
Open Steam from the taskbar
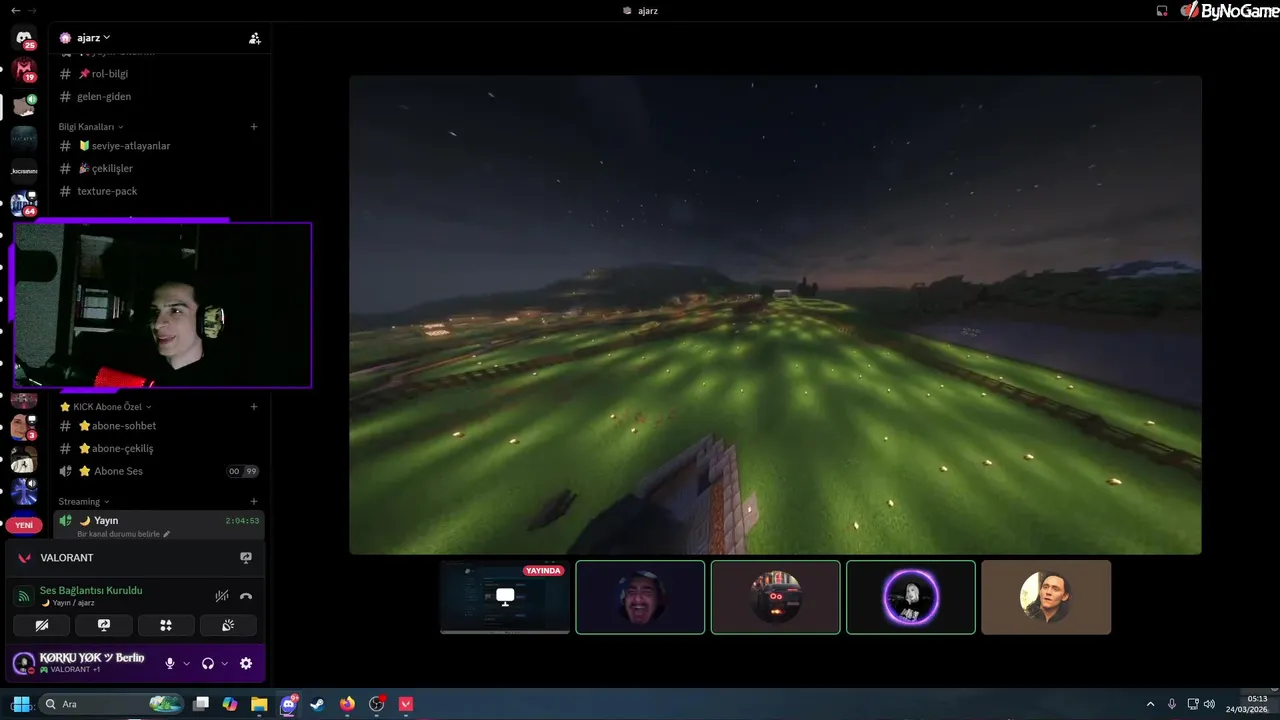[317, 704]
